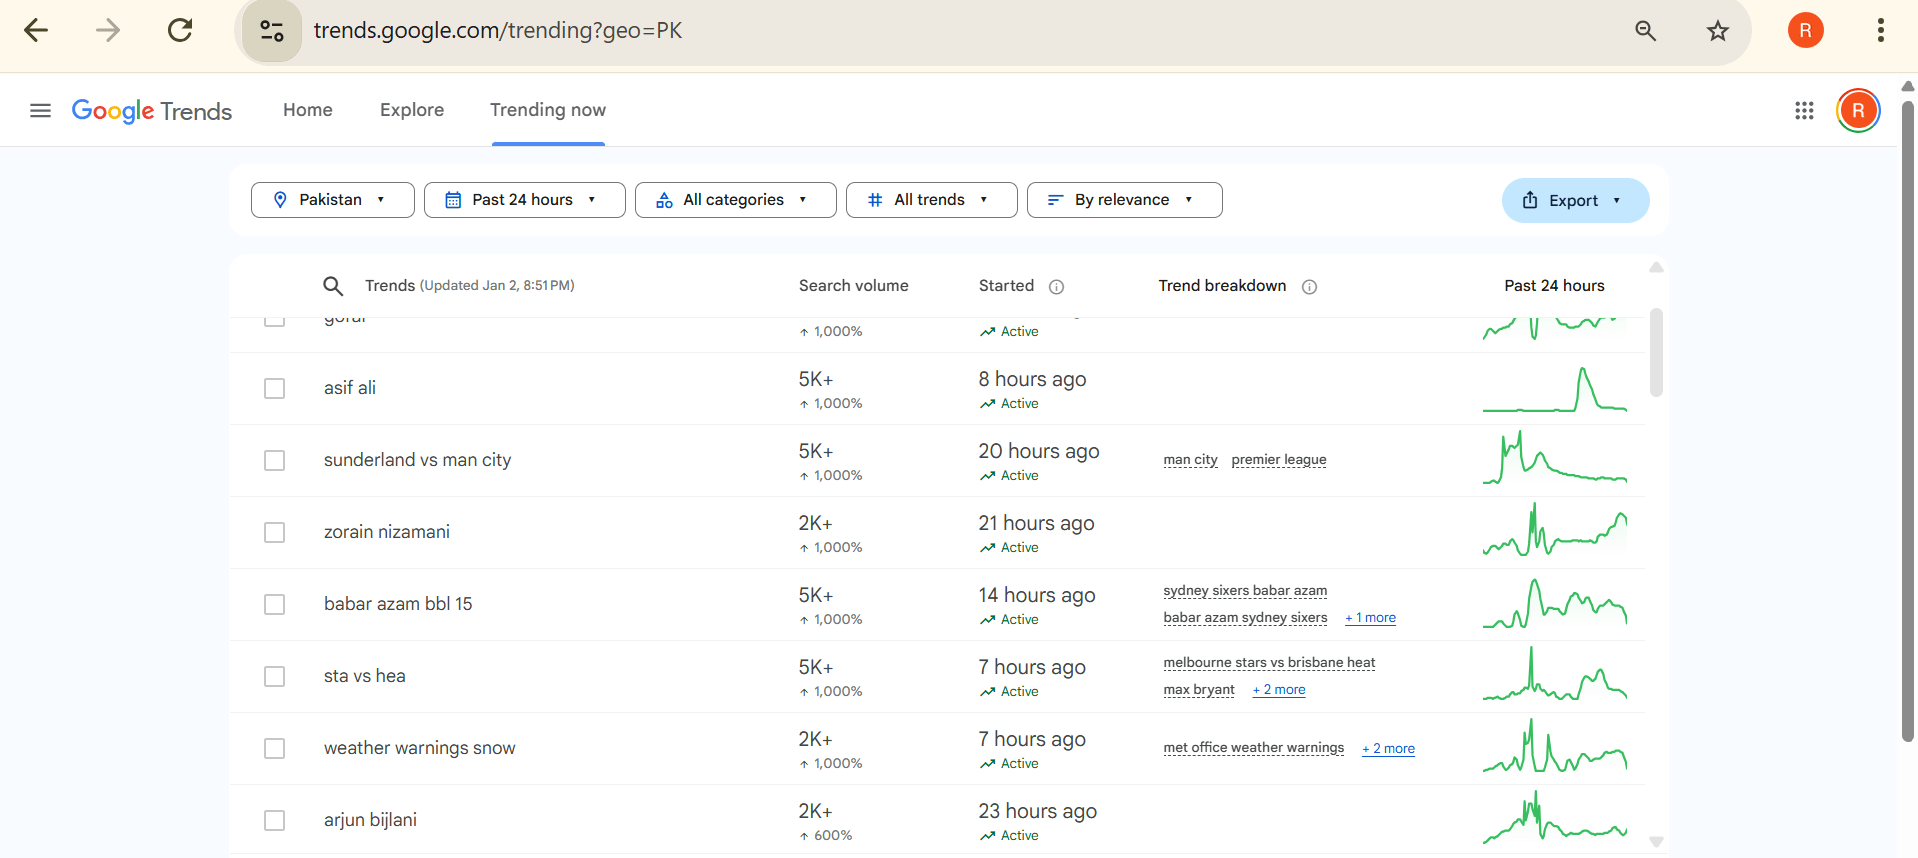1918x858 pixels.
Task: Open the man city breakdown link
Action: coord(1190,460)
